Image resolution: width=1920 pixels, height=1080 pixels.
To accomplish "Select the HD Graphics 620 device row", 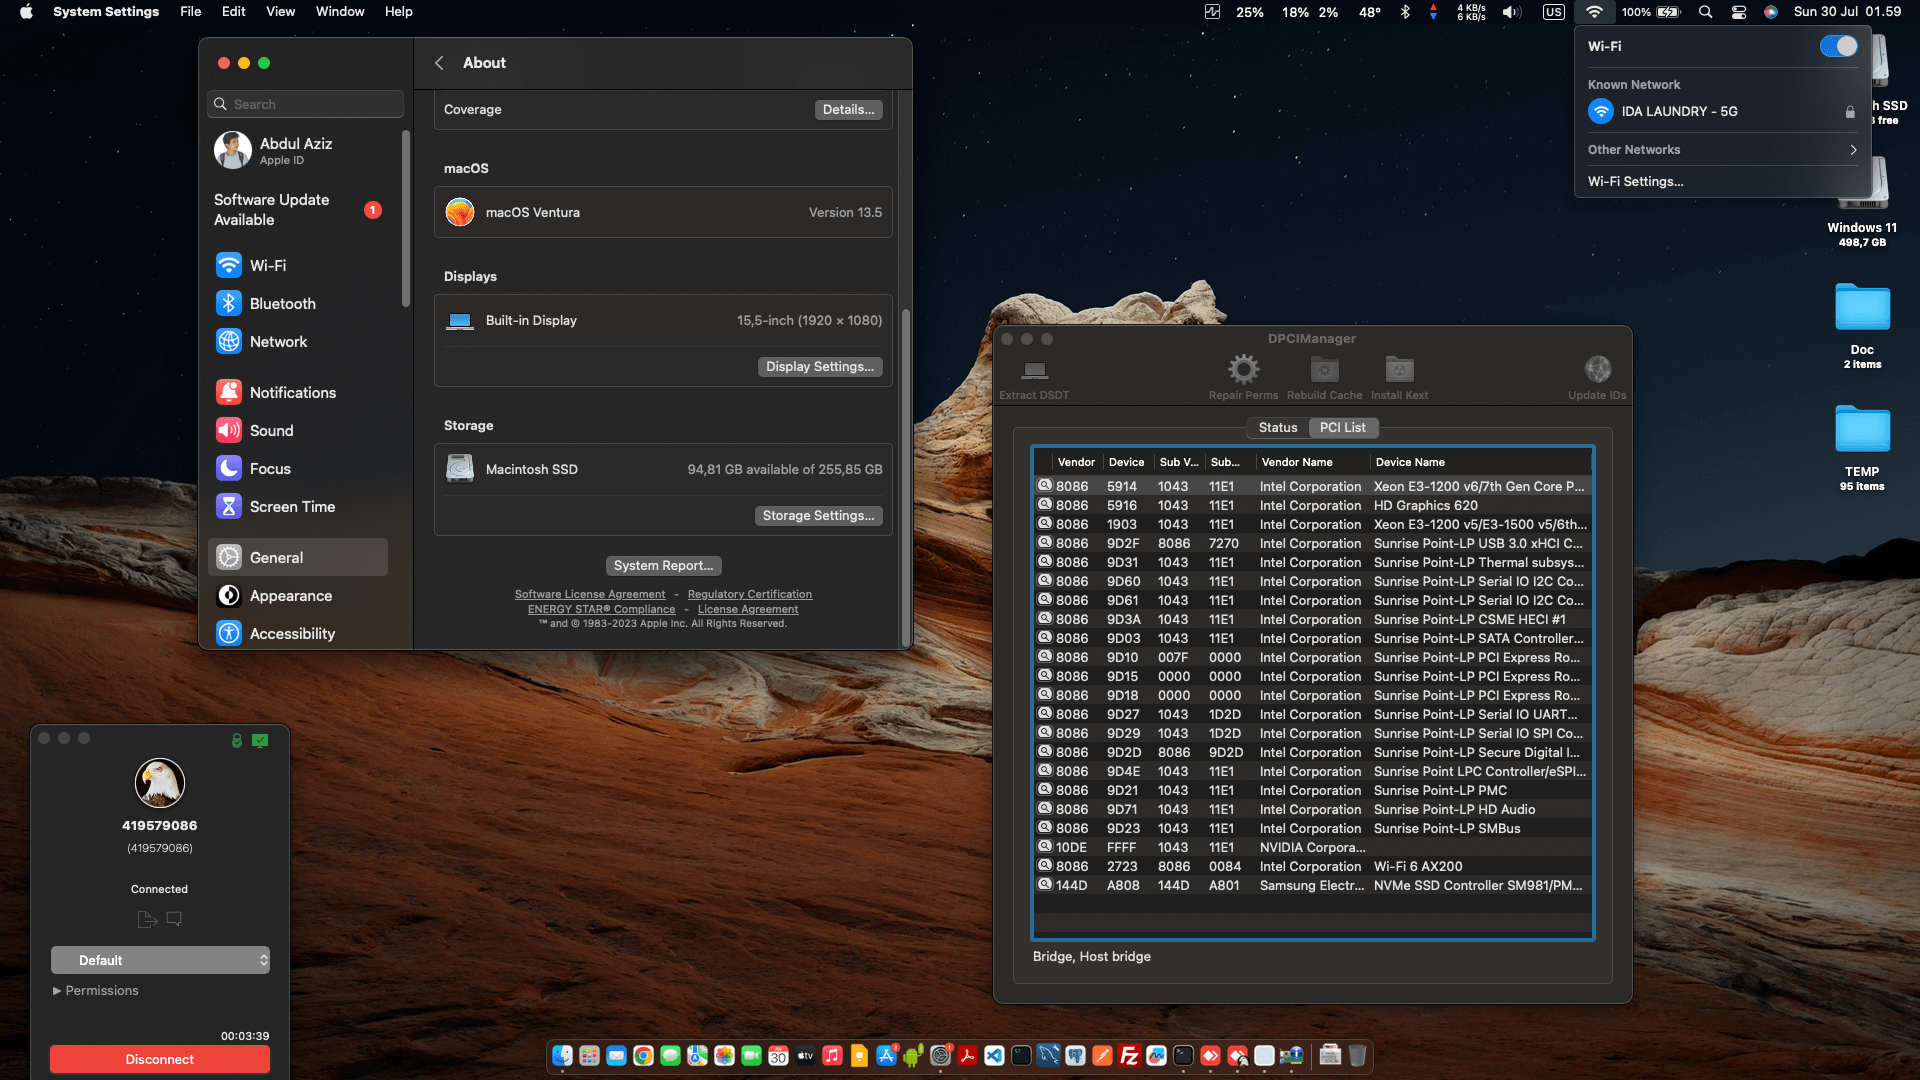I will tap(1313, 506).
